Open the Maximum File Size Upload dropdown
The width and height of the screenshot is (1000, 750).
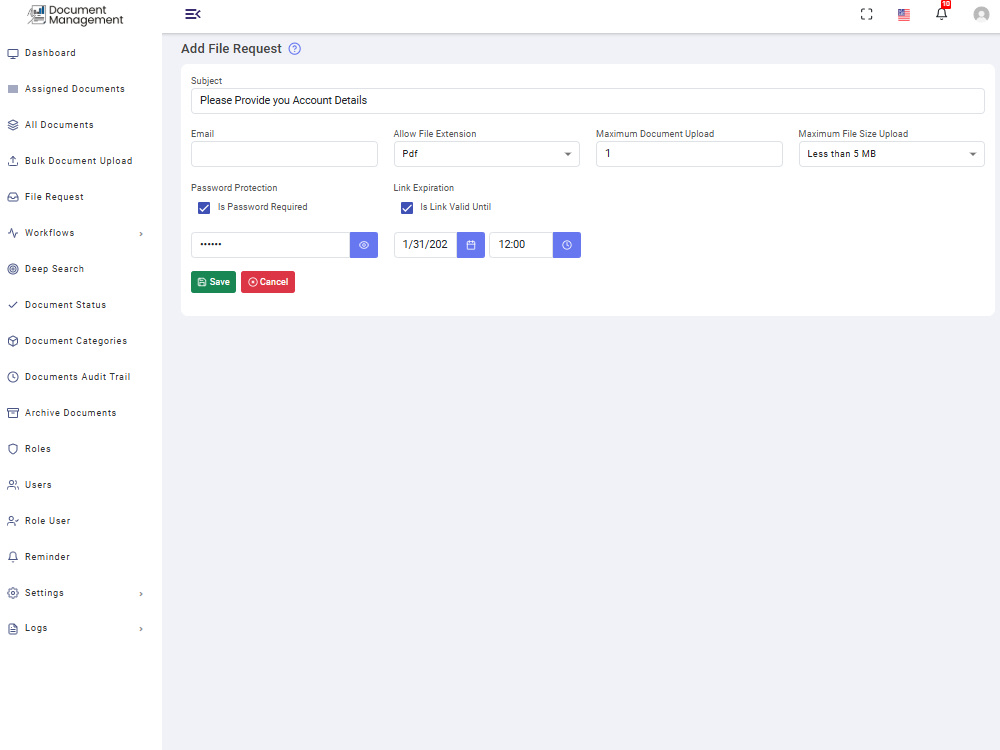click(x=892, y=154)
